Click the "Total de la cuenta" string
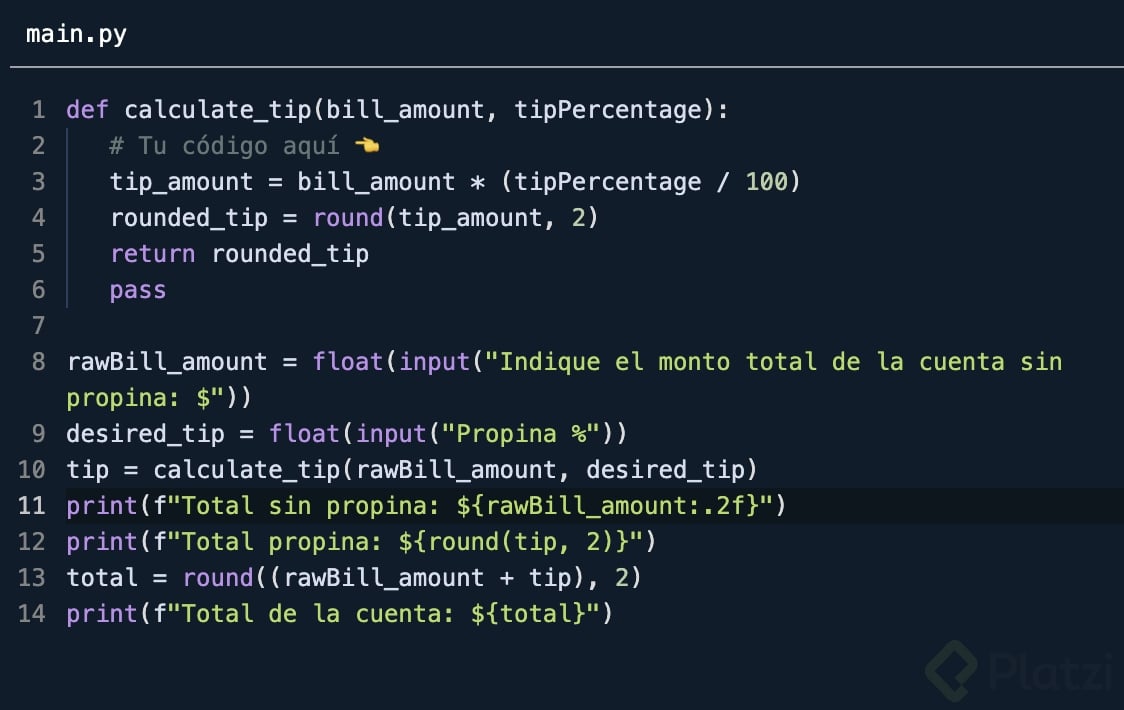The height and width of the screenshot is (710, 1124). click(x=318, y=614)
